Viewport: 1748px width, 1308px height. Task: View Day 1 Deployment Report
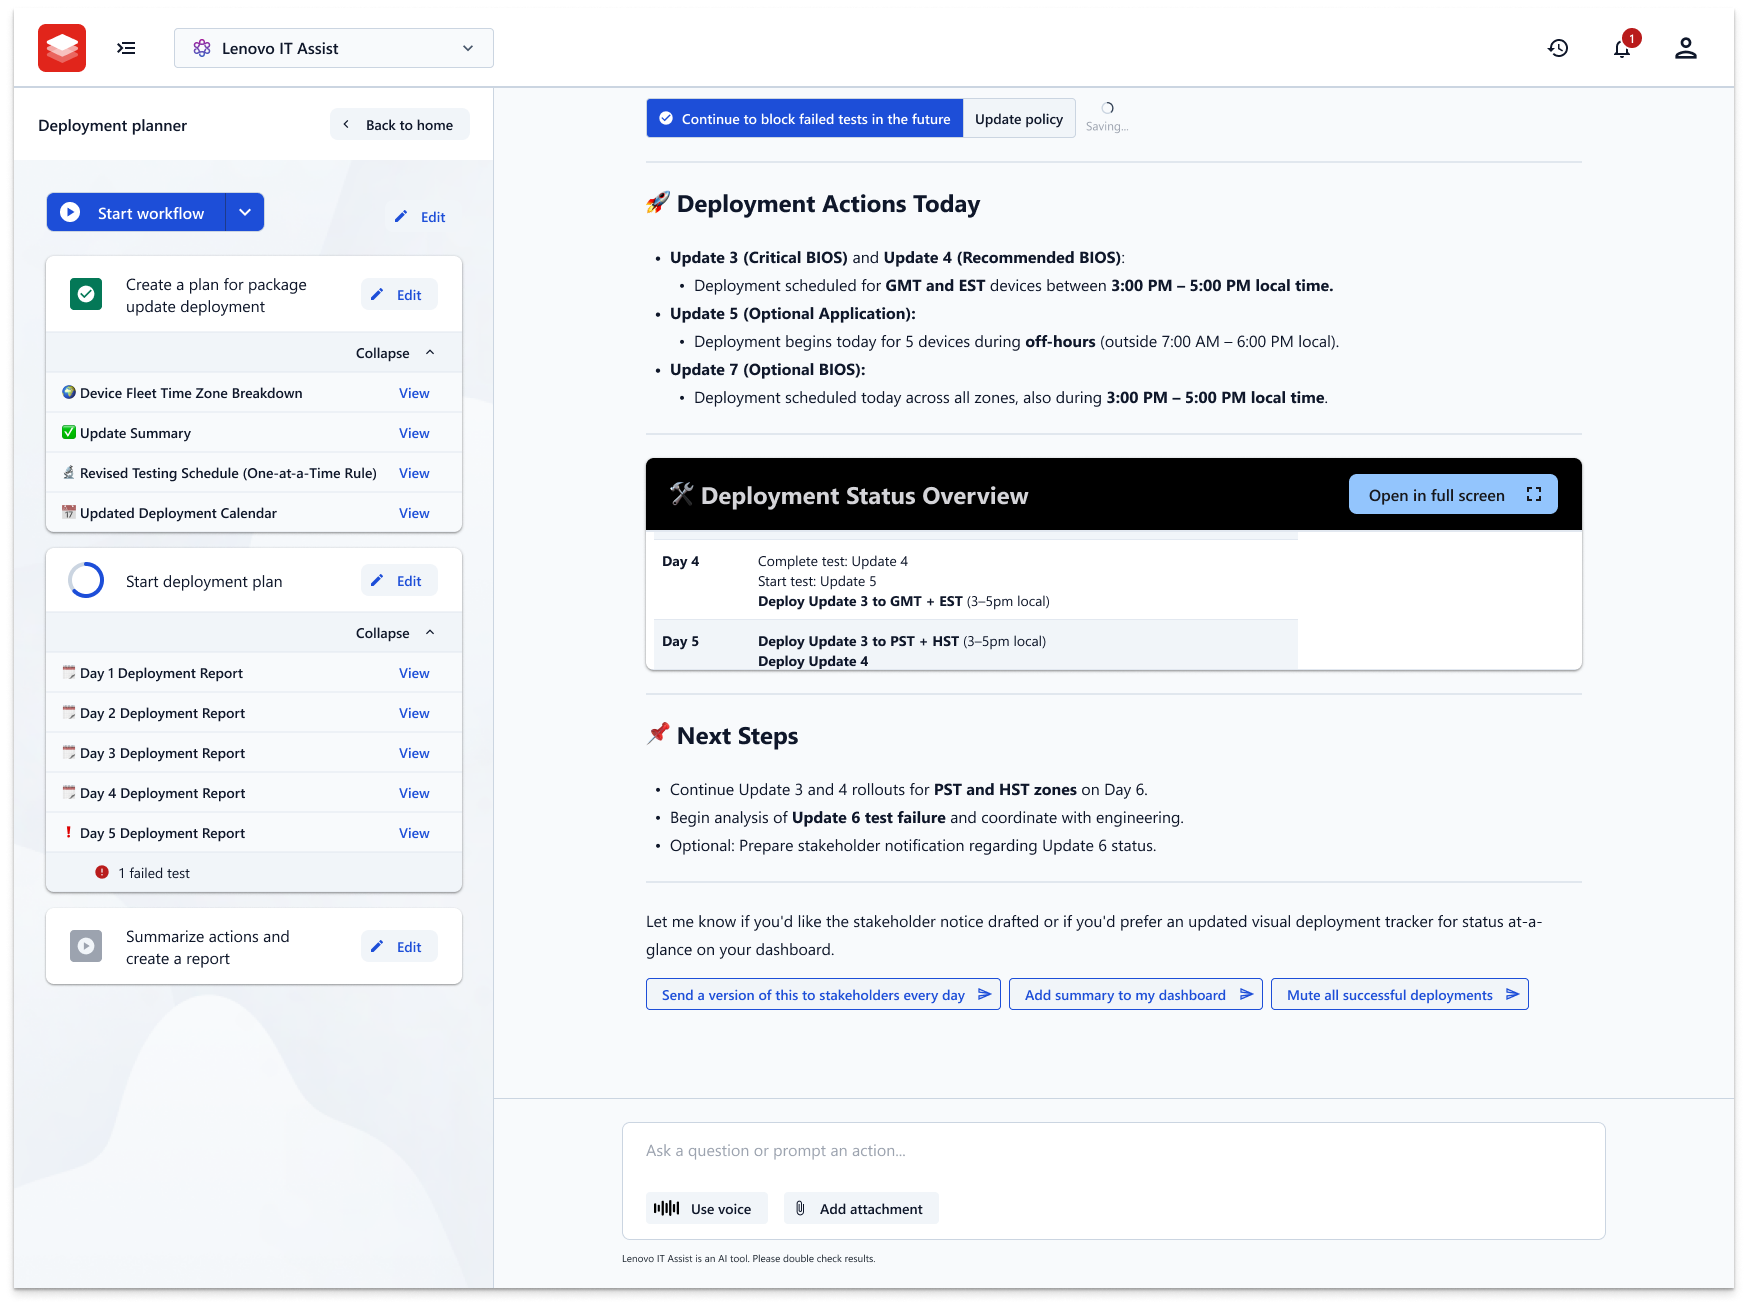click(x=414, y=673)
